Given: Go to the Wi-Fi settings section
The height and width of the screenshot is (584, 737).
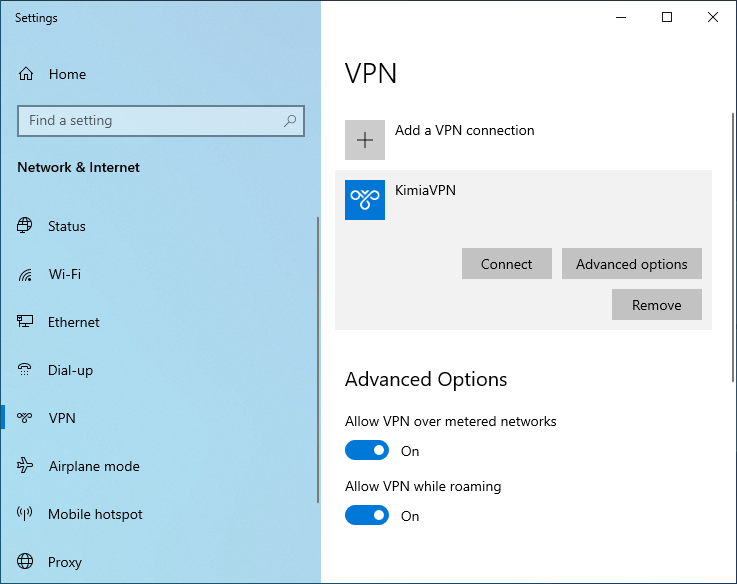Looking at the screenshot, I should (x=65, y=274).
